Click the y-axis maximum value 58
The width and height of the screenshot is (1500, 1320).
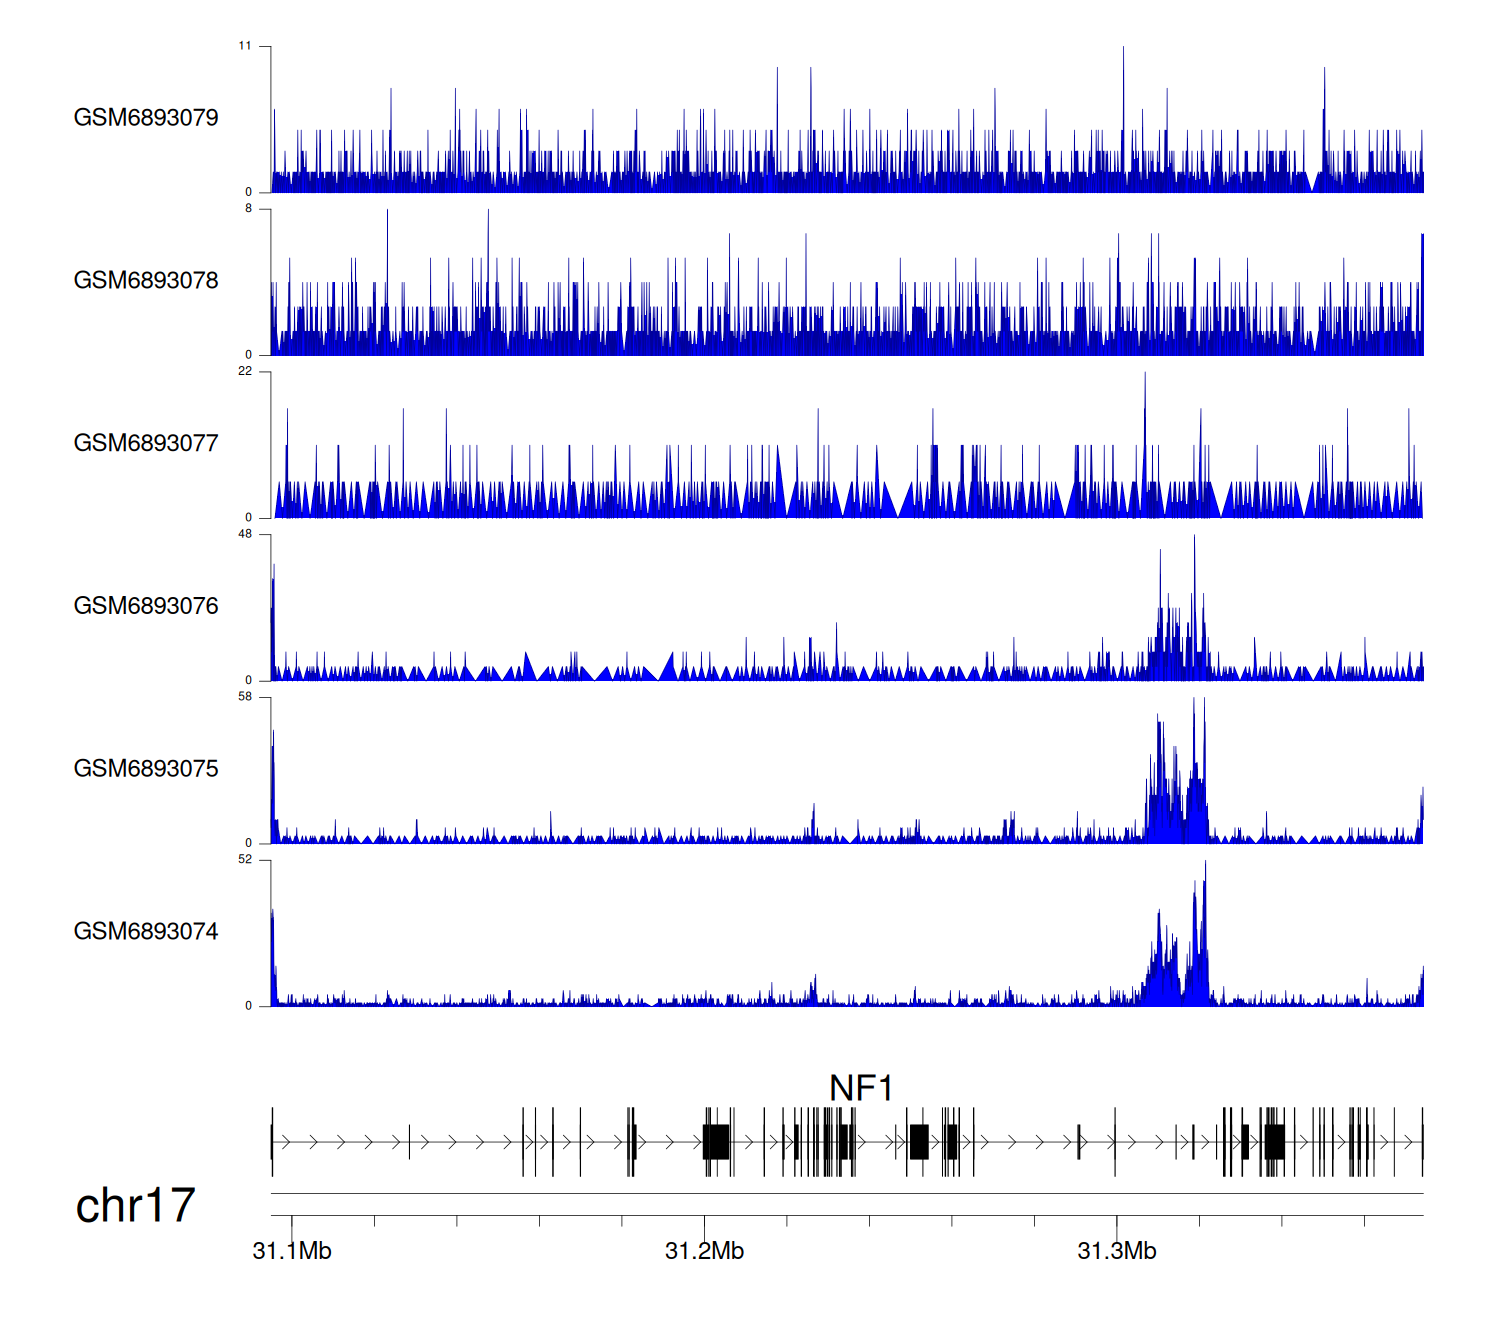pyautogui.click(x=245, y=697)
